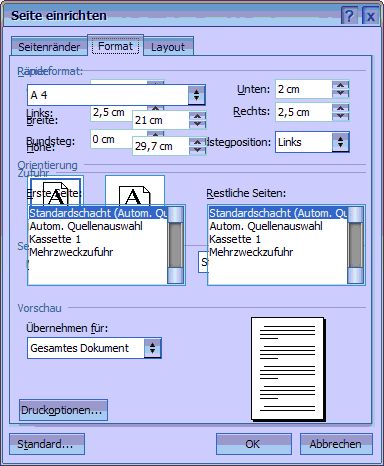This screenshot has width=384, height=466.
Task: Decrease the Unten margin value
Action: 341,93
